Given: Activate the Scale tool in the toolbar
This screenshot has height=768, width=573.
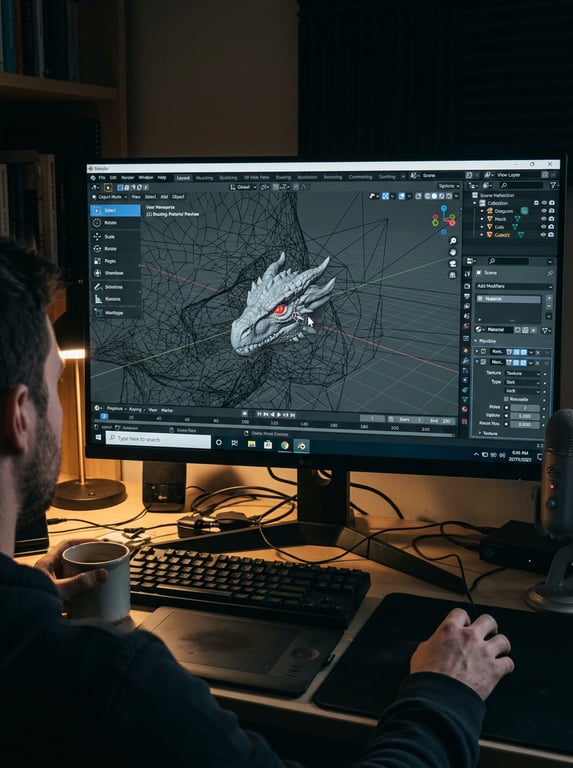Looking at the screenshot, I should (116, 237).
